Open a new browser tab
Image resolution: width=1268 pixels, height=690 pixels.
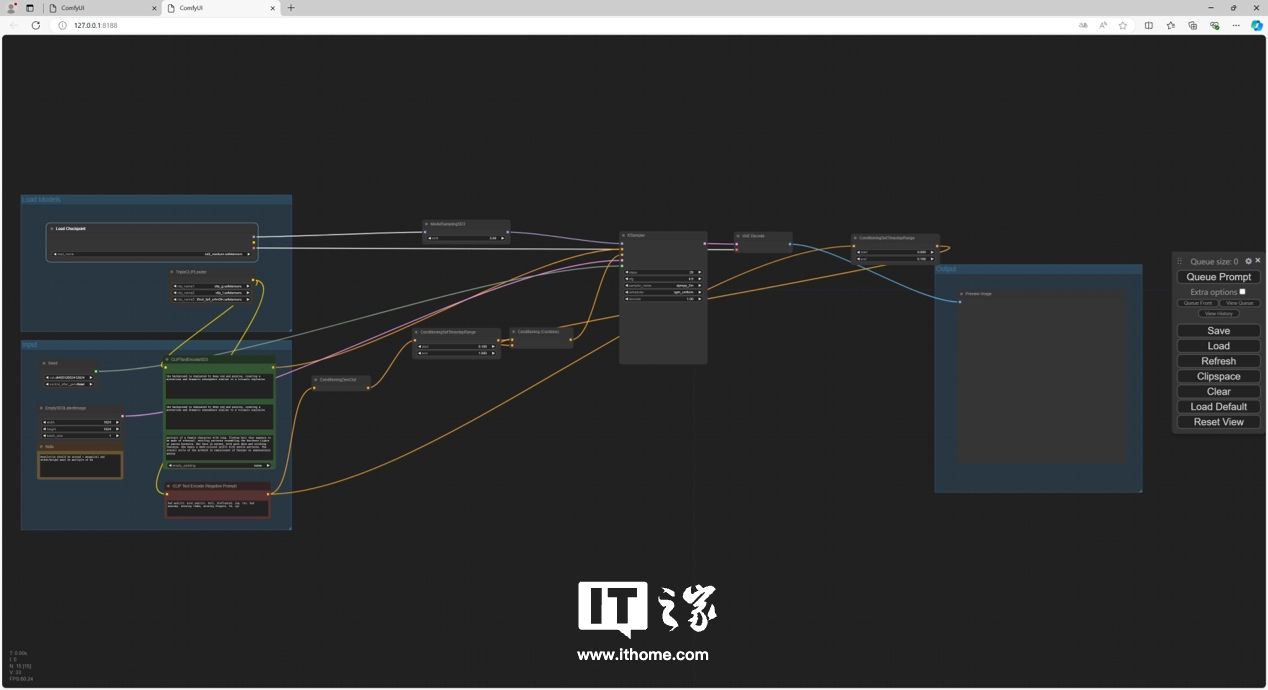pos(290,8)
